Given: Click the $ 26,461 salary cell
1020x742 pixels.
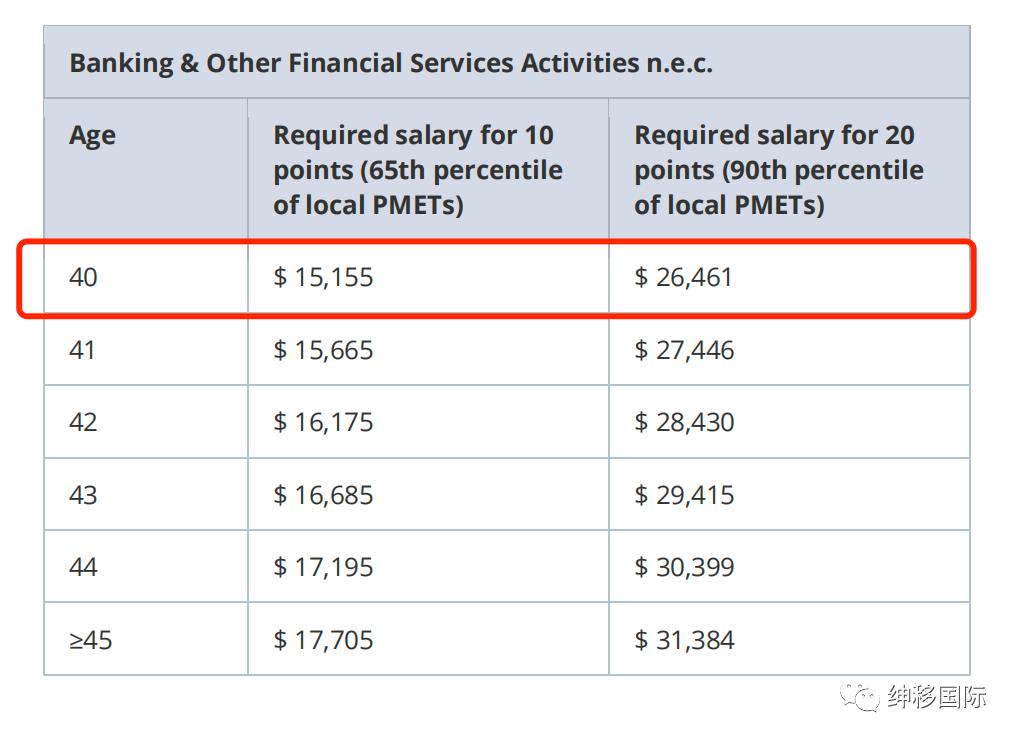Looking at the screenshot, I should [x=684, y=277].
